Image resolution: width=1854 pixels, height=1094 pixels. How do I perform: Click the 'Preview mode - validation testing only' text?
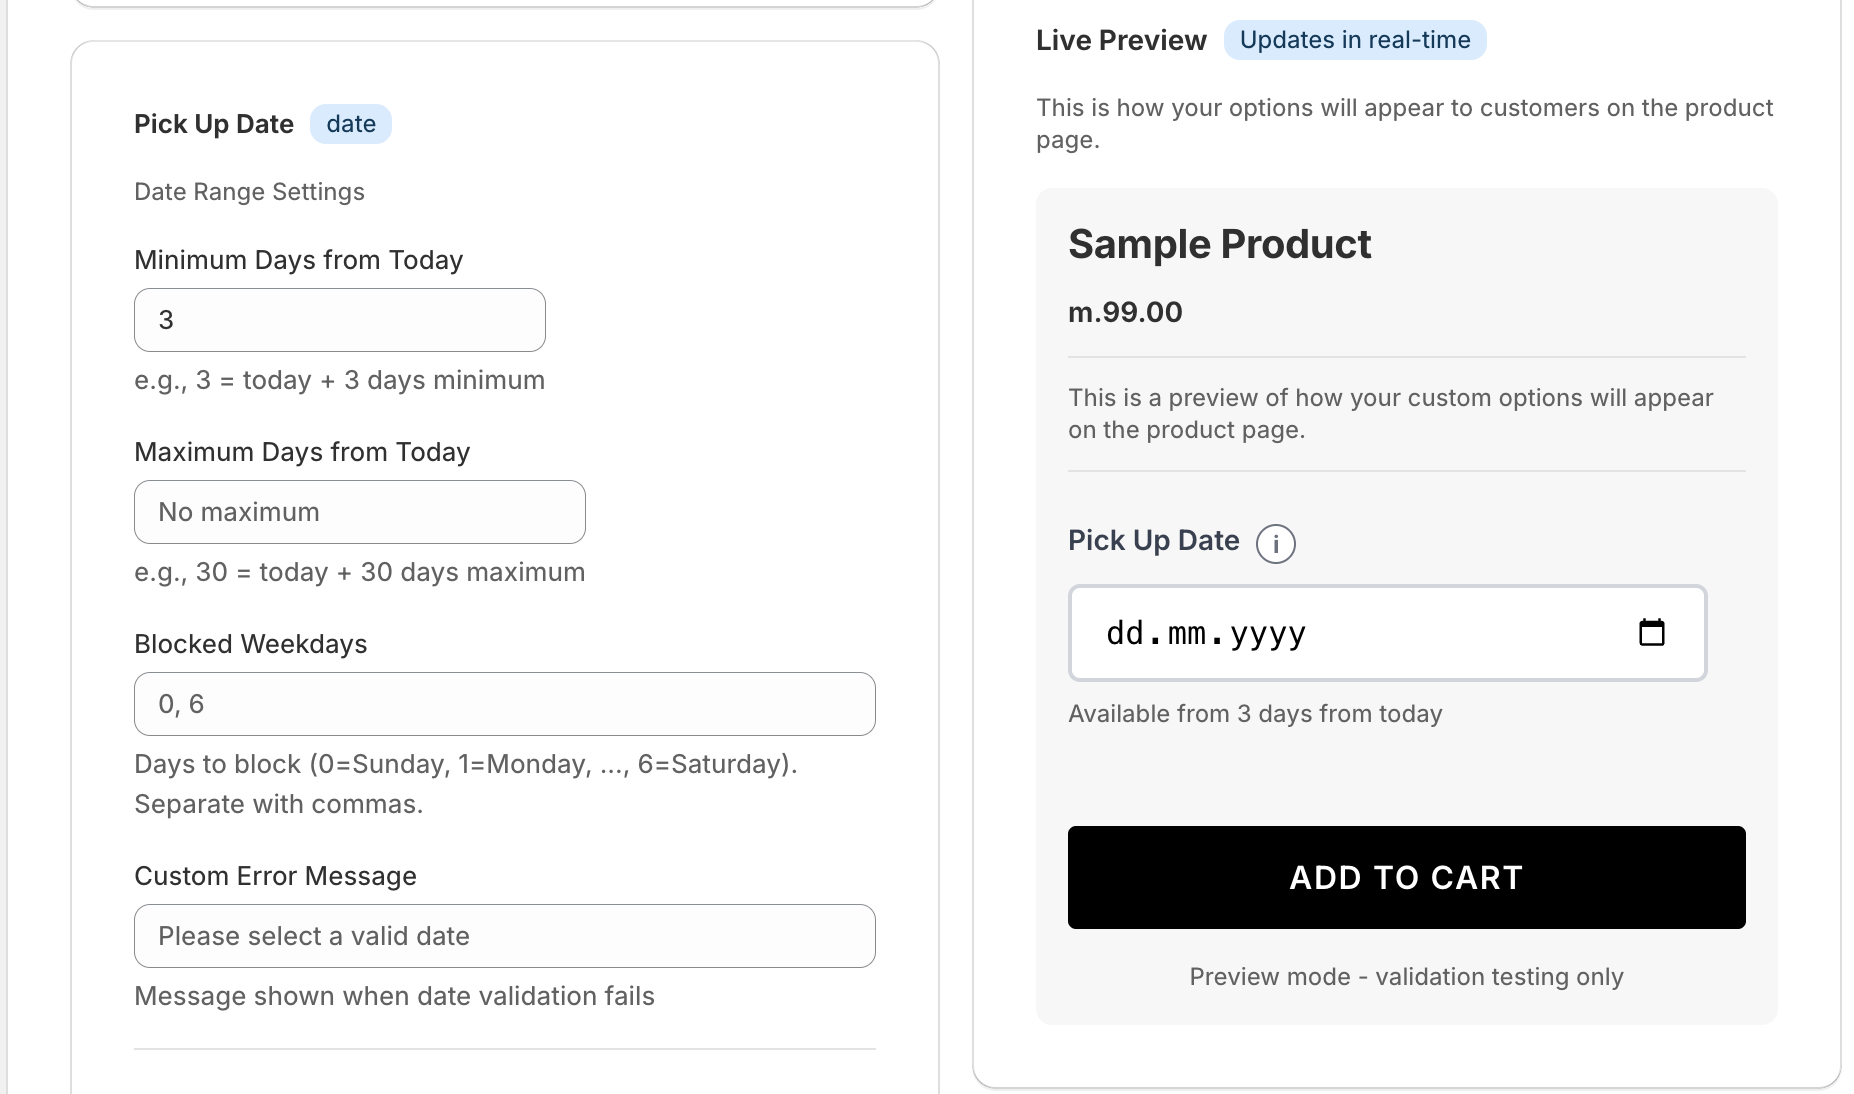pos(1405,976)
